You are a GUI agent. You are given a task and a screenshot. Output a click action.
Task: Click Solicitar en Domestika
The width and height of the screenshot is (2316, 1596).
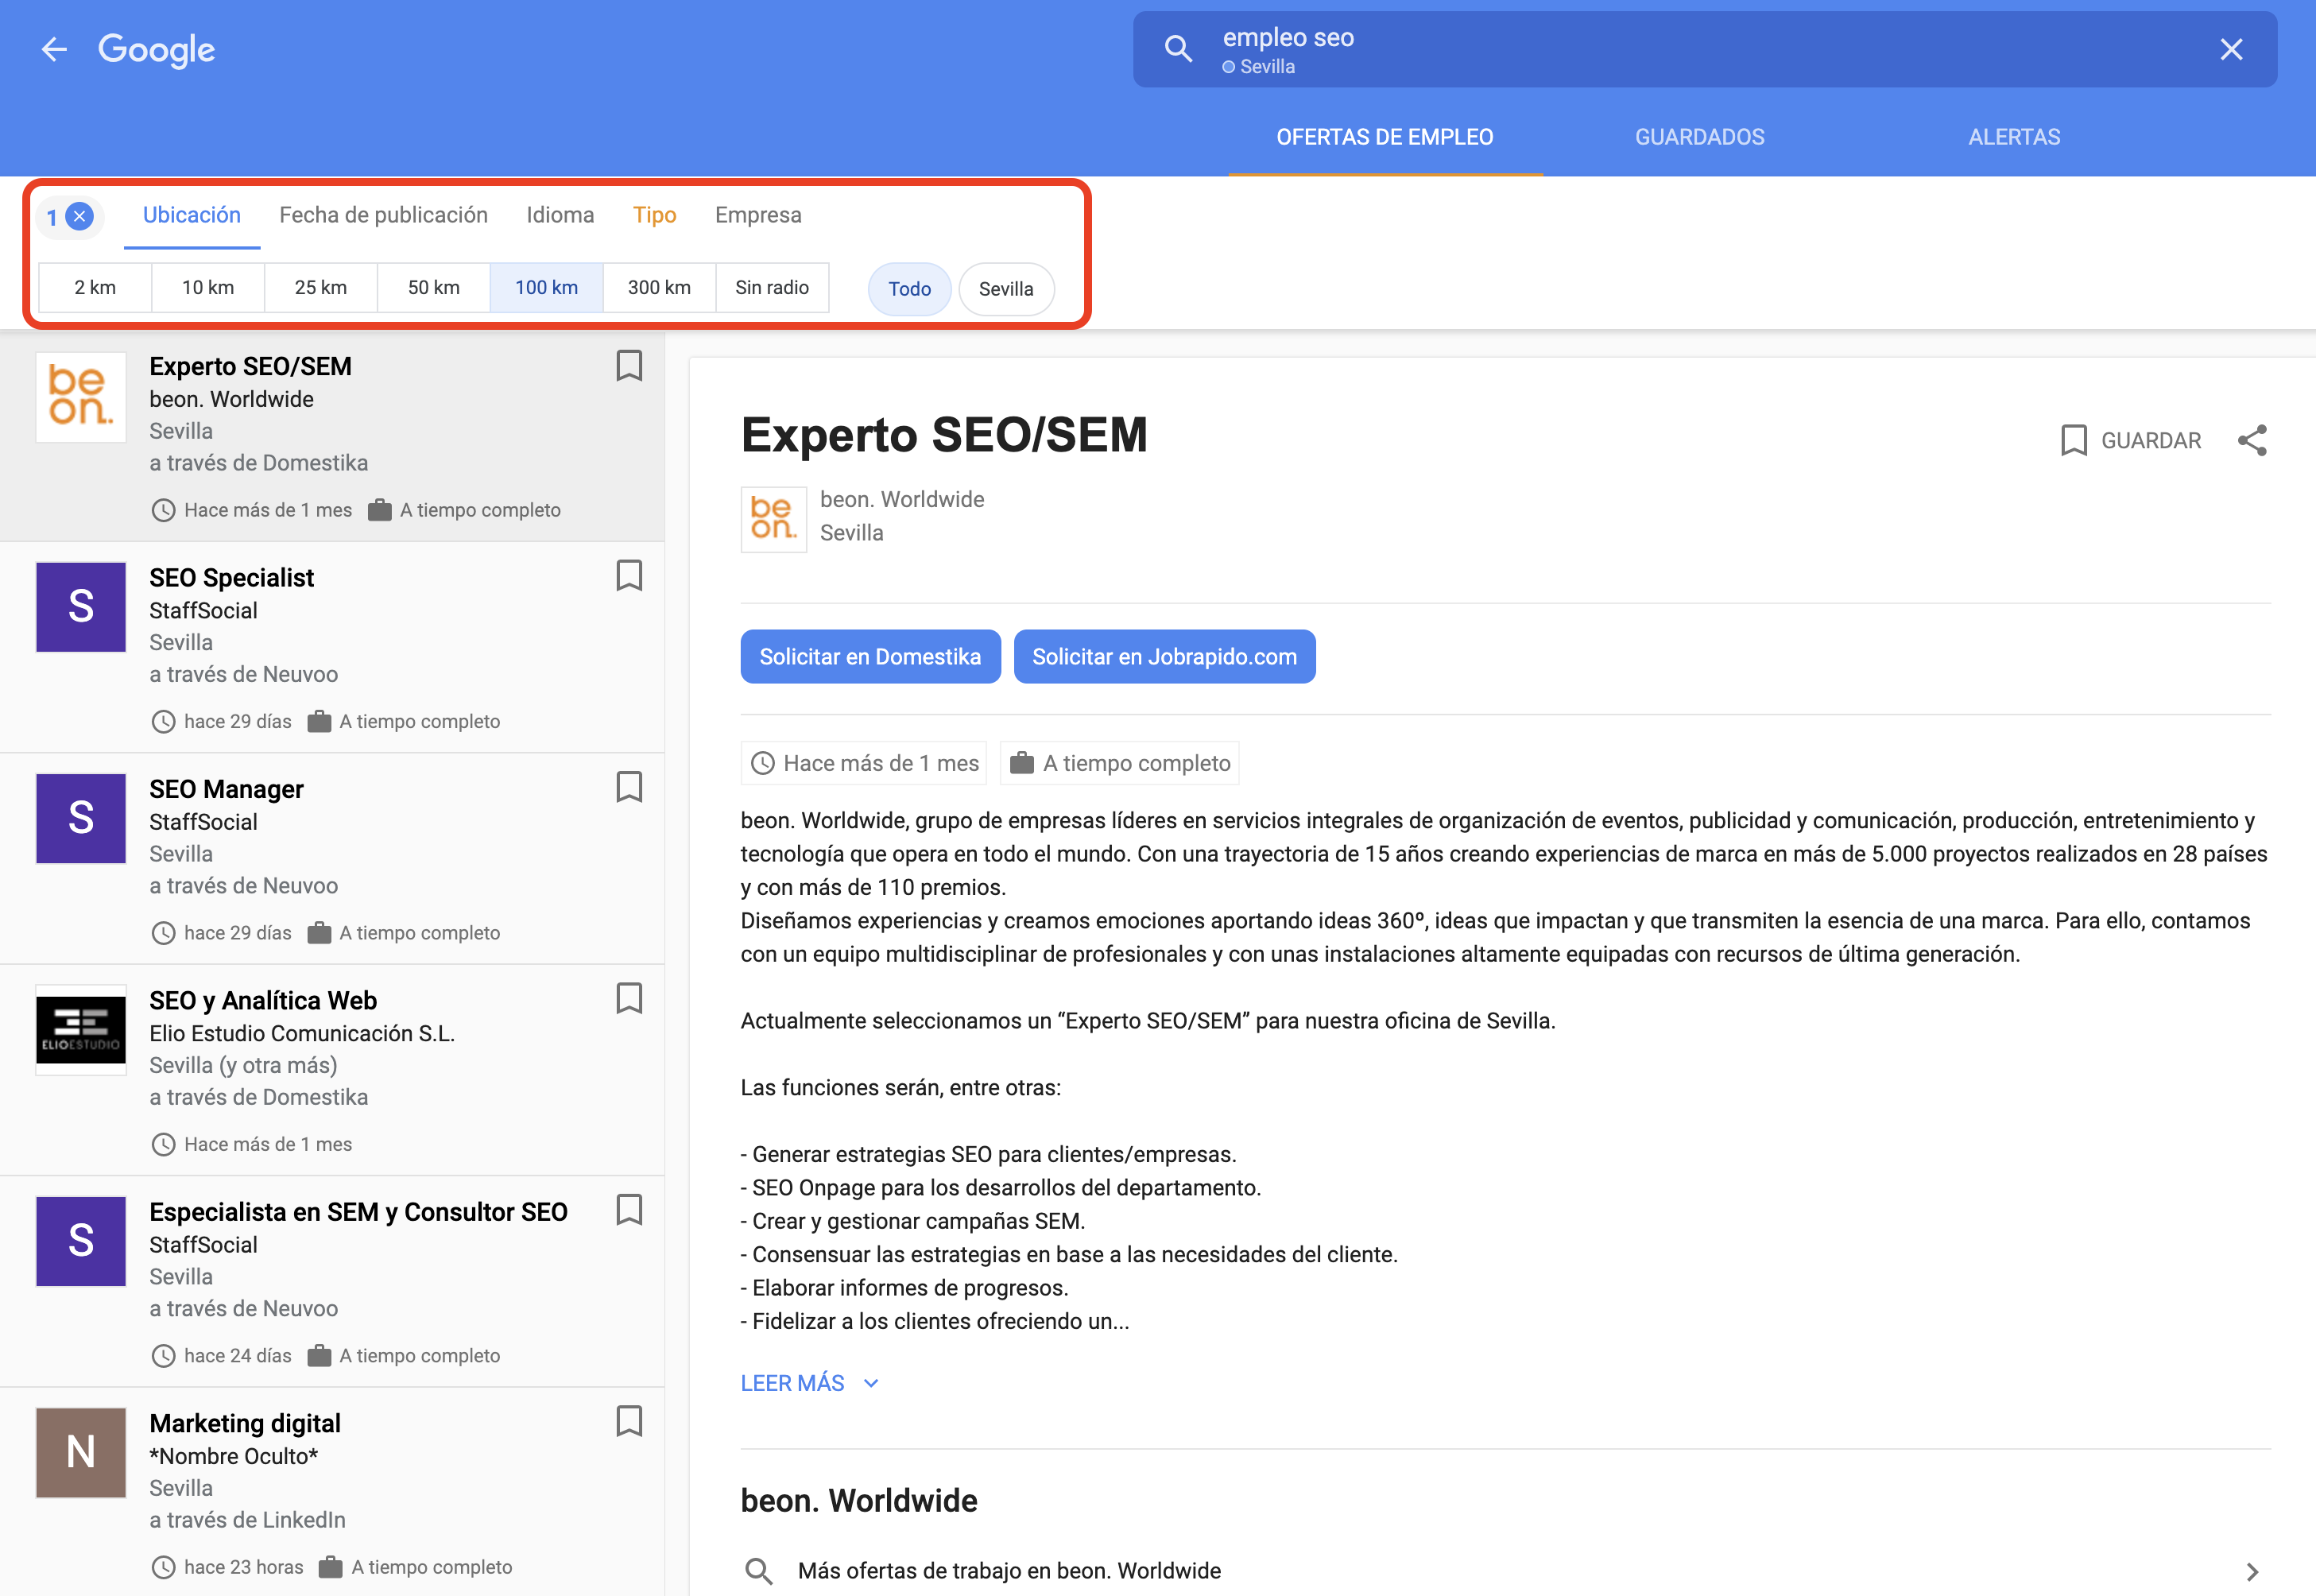tap(870, 657)
